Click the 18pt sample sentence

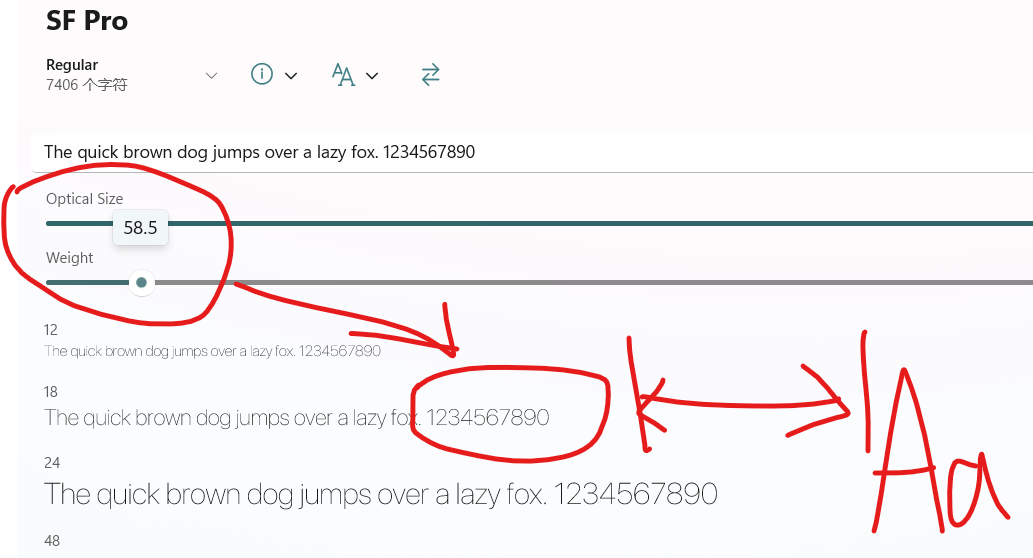click(x=296, y=418)
